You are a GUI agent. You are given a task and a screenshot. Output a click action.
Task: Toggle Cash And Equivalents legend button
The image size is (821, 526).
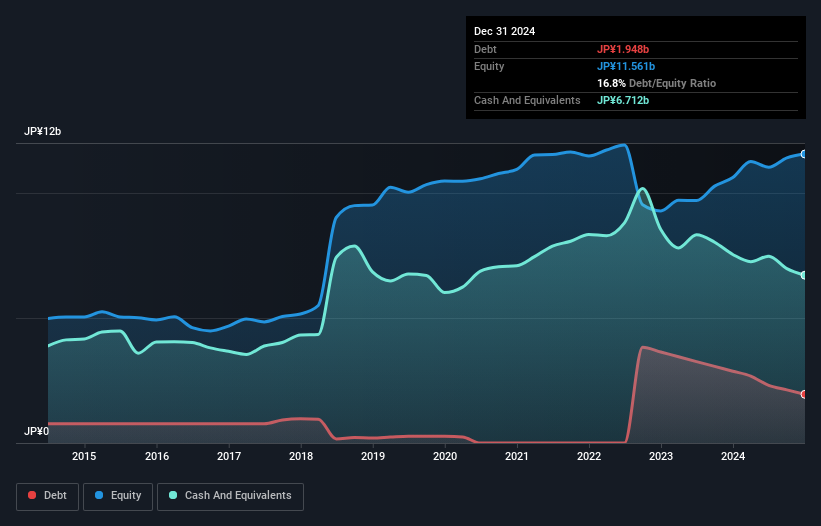230,496
